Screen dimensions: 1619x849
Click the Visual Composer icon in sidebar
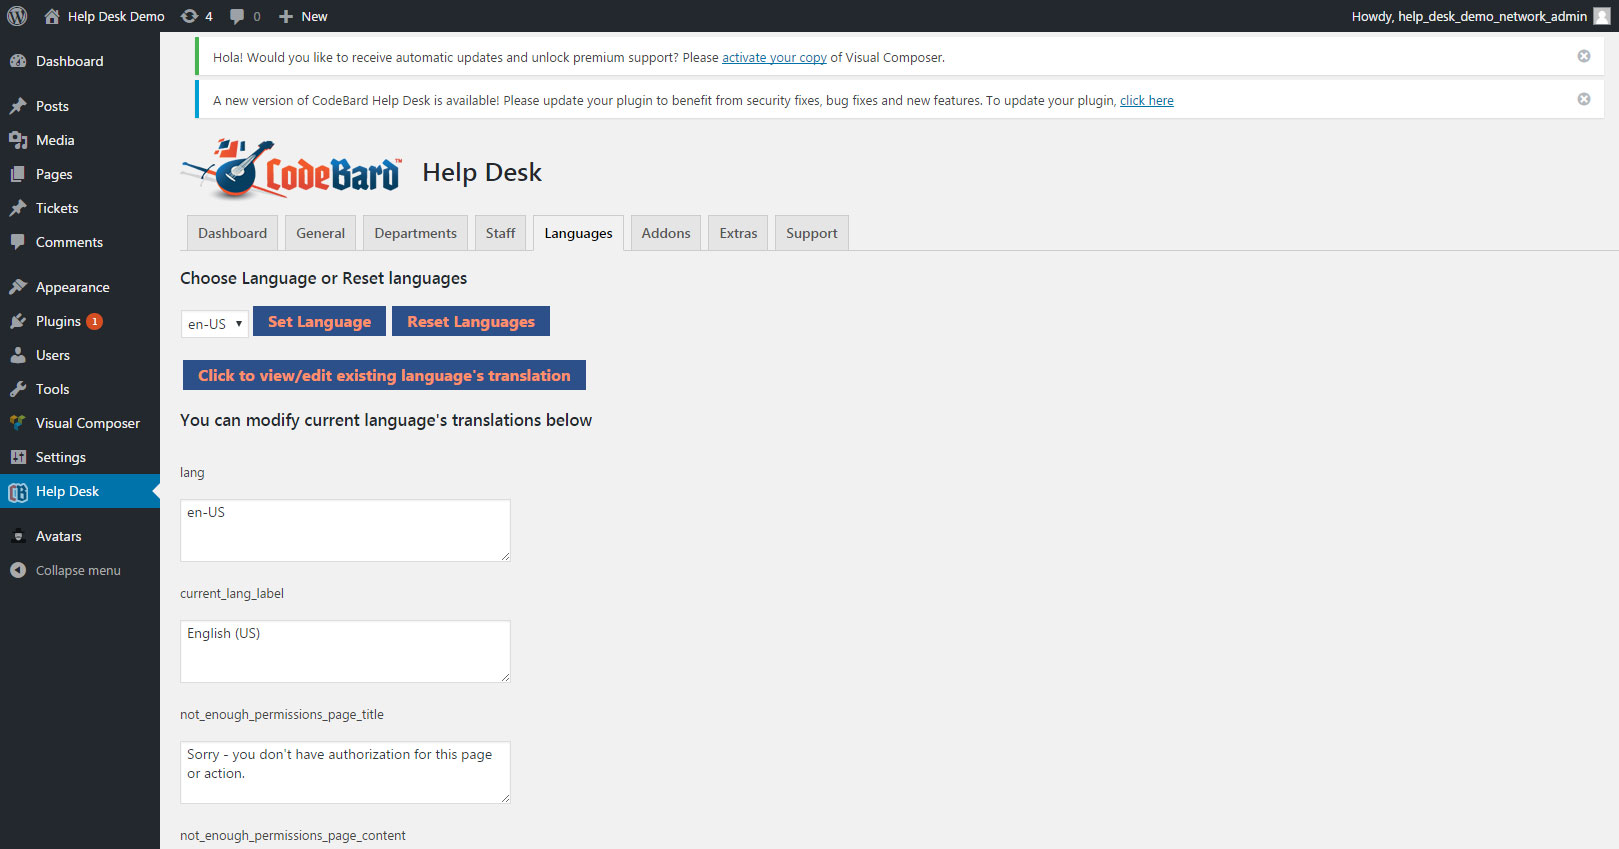18,423
